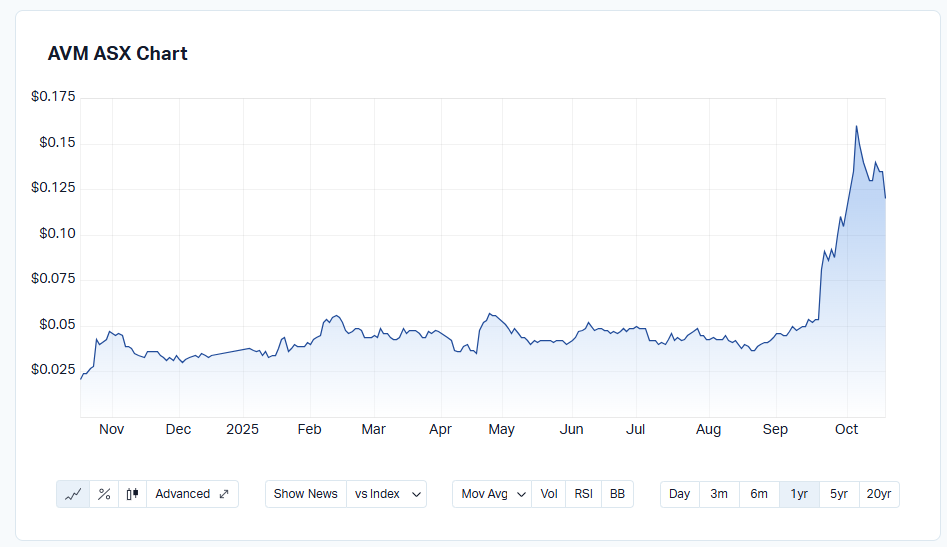This screenshot has height=547, width=947.
Task: Select the 1yr time range
Action: (x=799, y=494)
